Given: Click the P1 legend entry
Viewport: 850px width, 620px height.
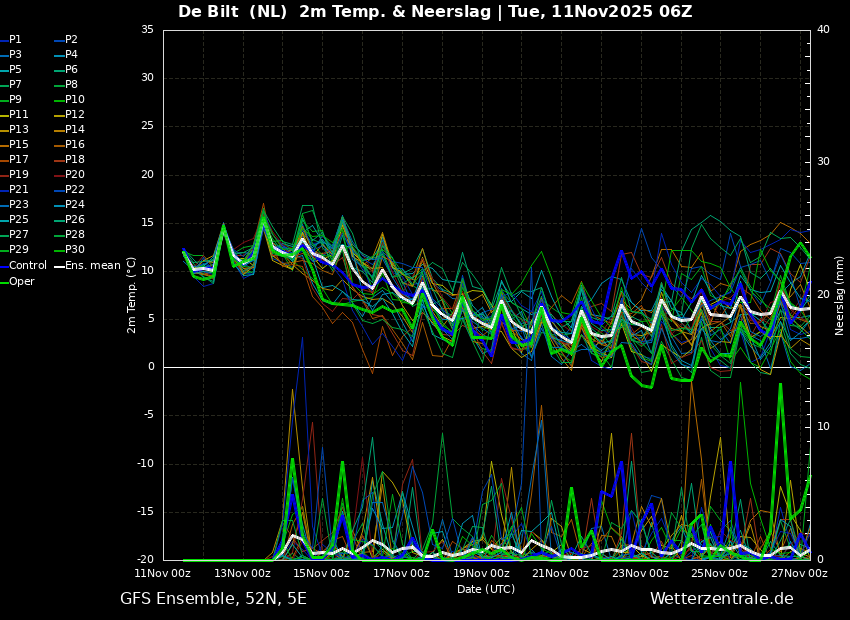Looking at the screenshot, I should pos(11,40).
